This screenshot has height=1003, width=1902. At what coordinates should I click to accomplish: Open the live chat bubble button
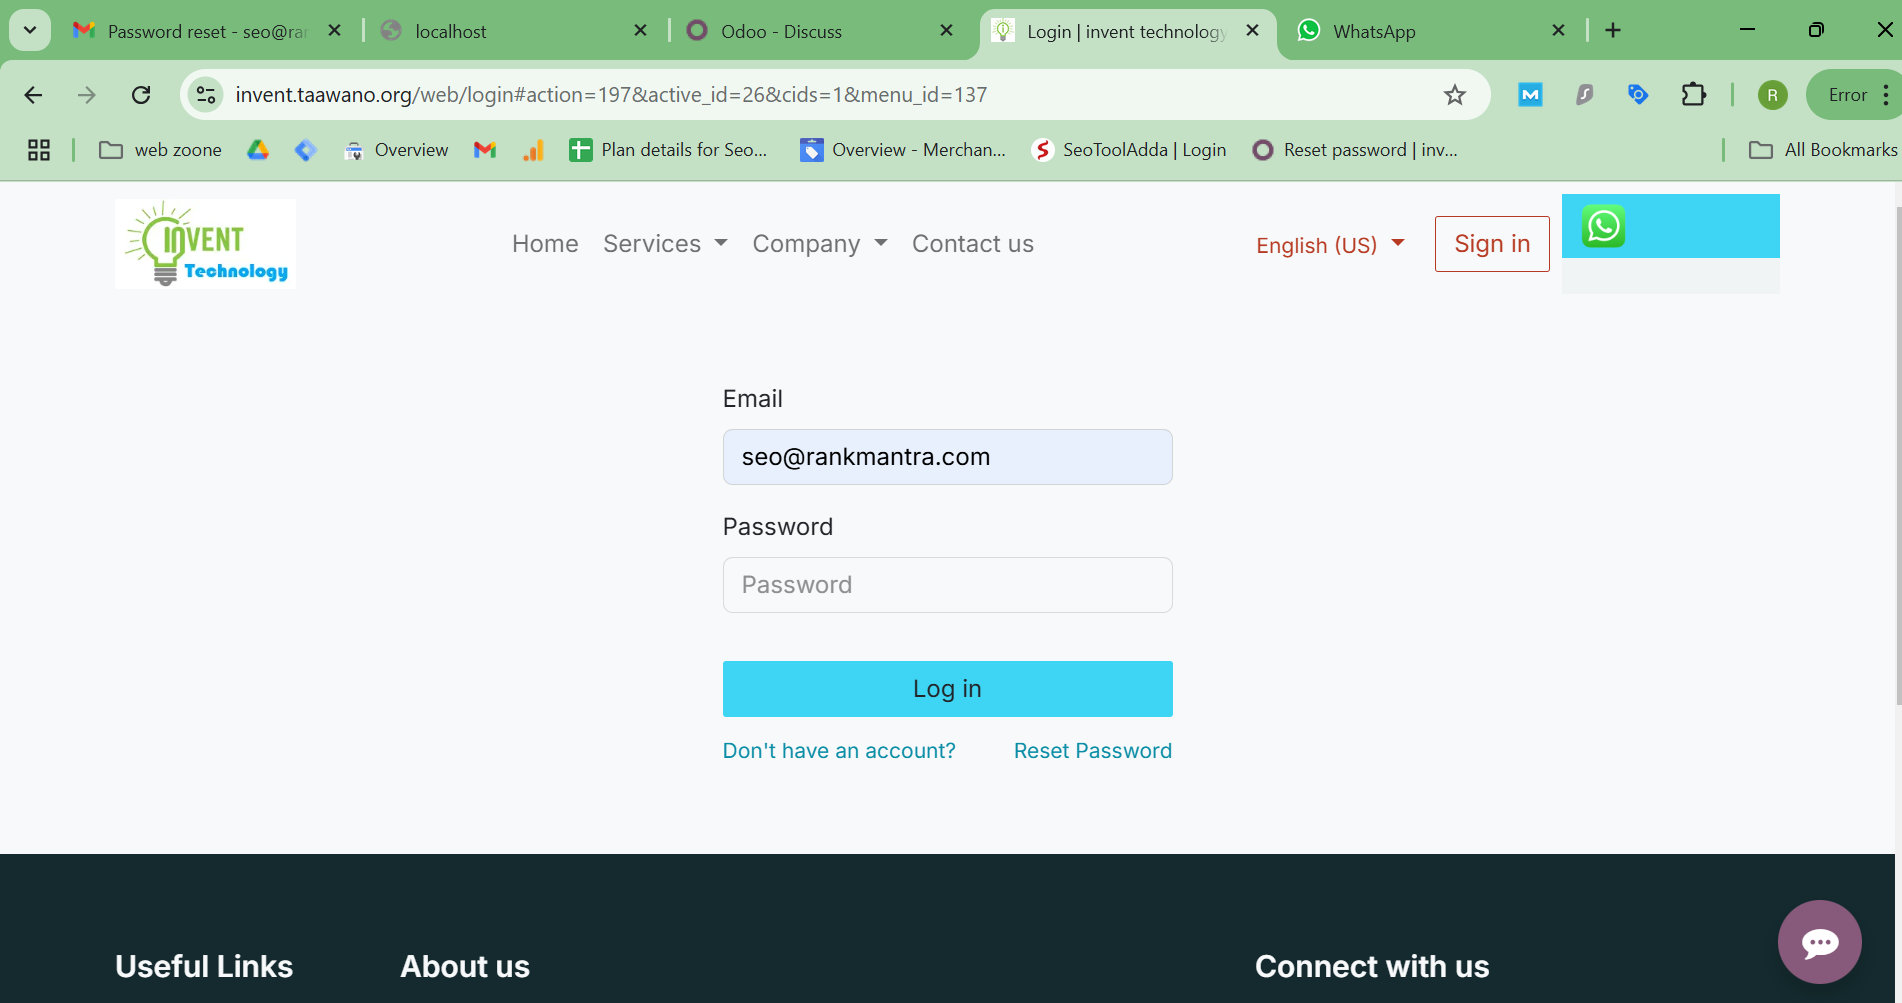[1819, 942]
